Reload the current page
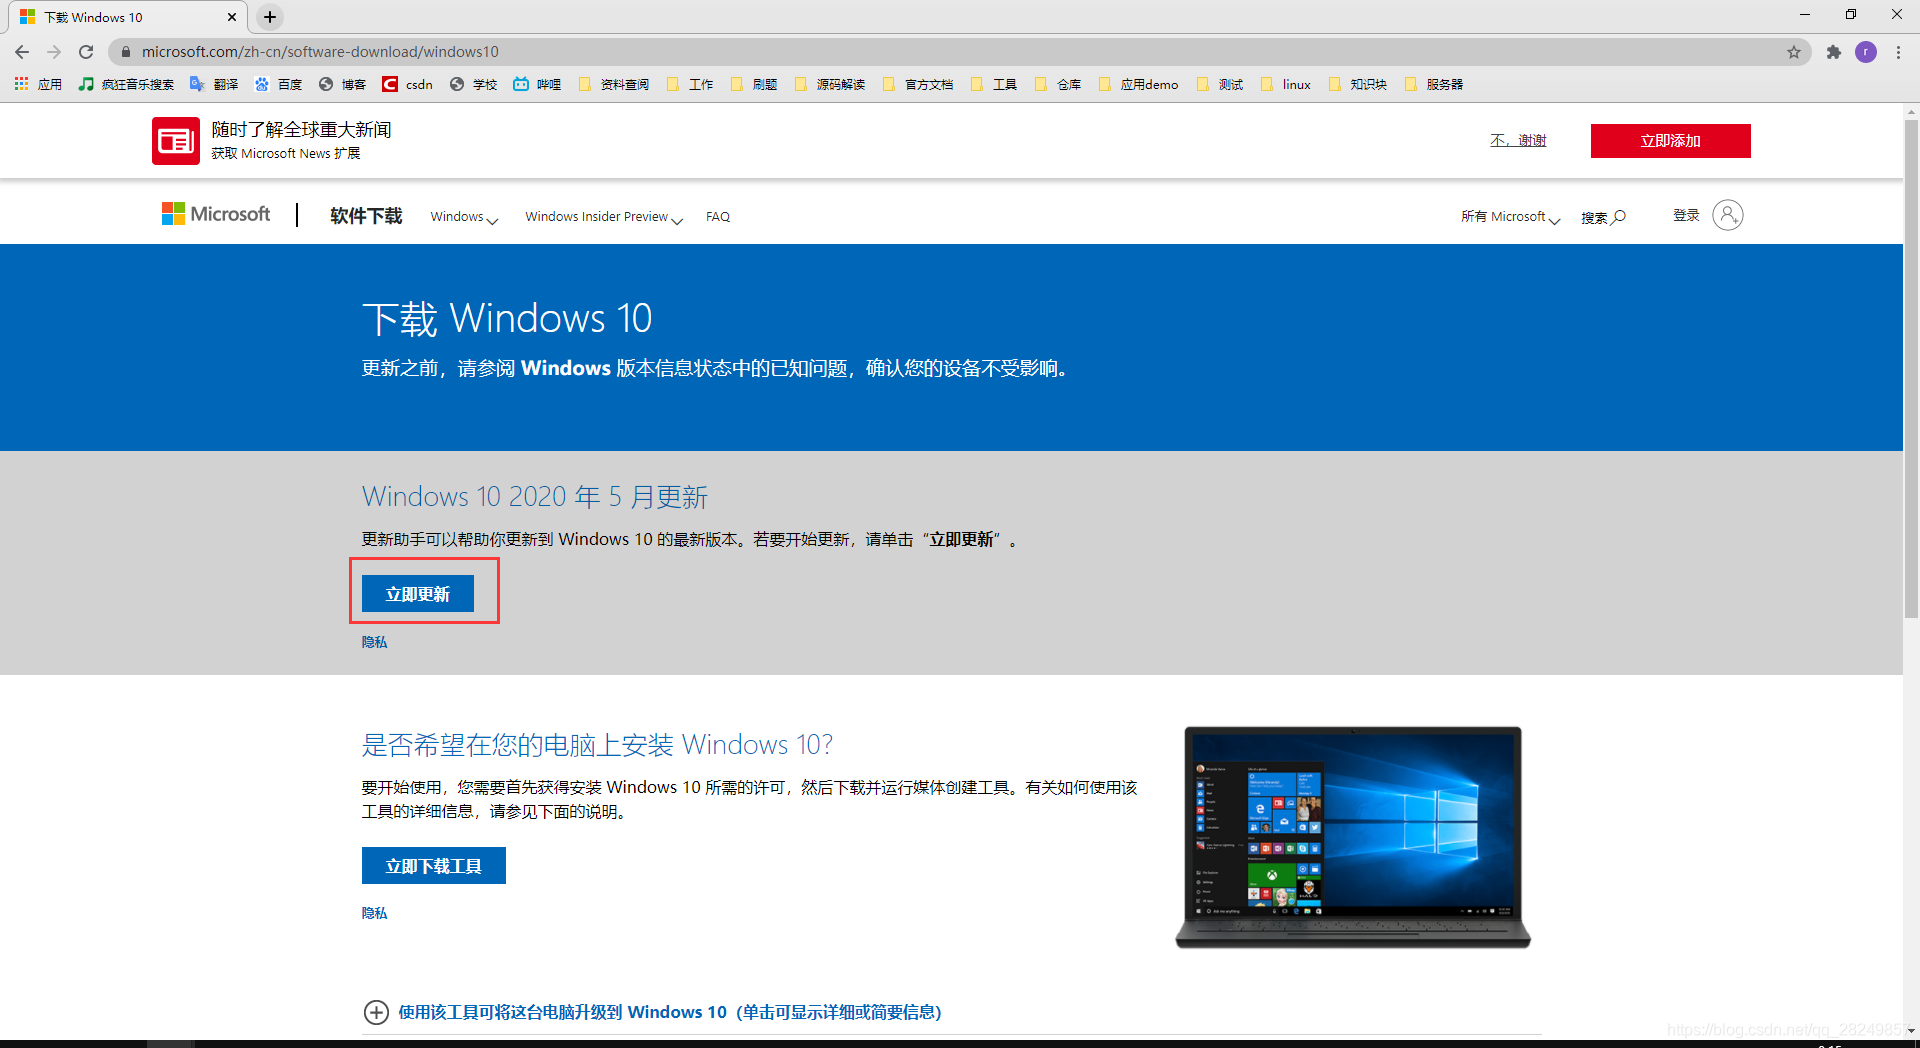This screenshot has width=1920, height=1048. coord(86,52)
